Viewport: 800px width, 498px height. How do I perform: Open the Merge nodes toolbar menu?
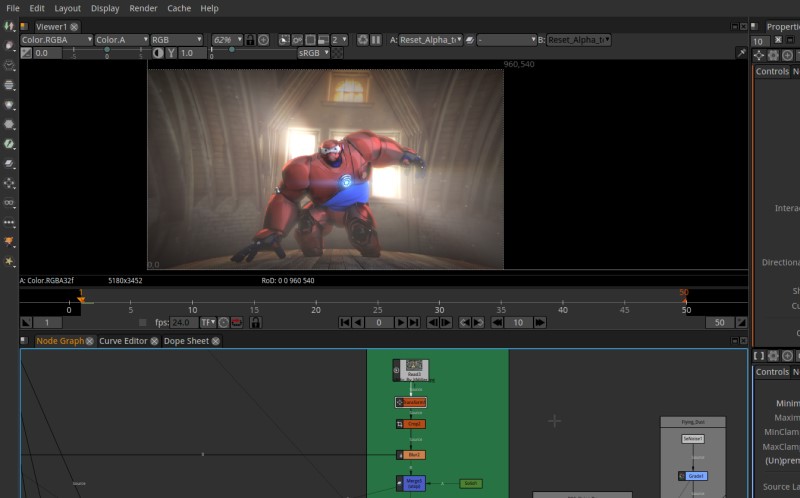click(x=9, y=163)
